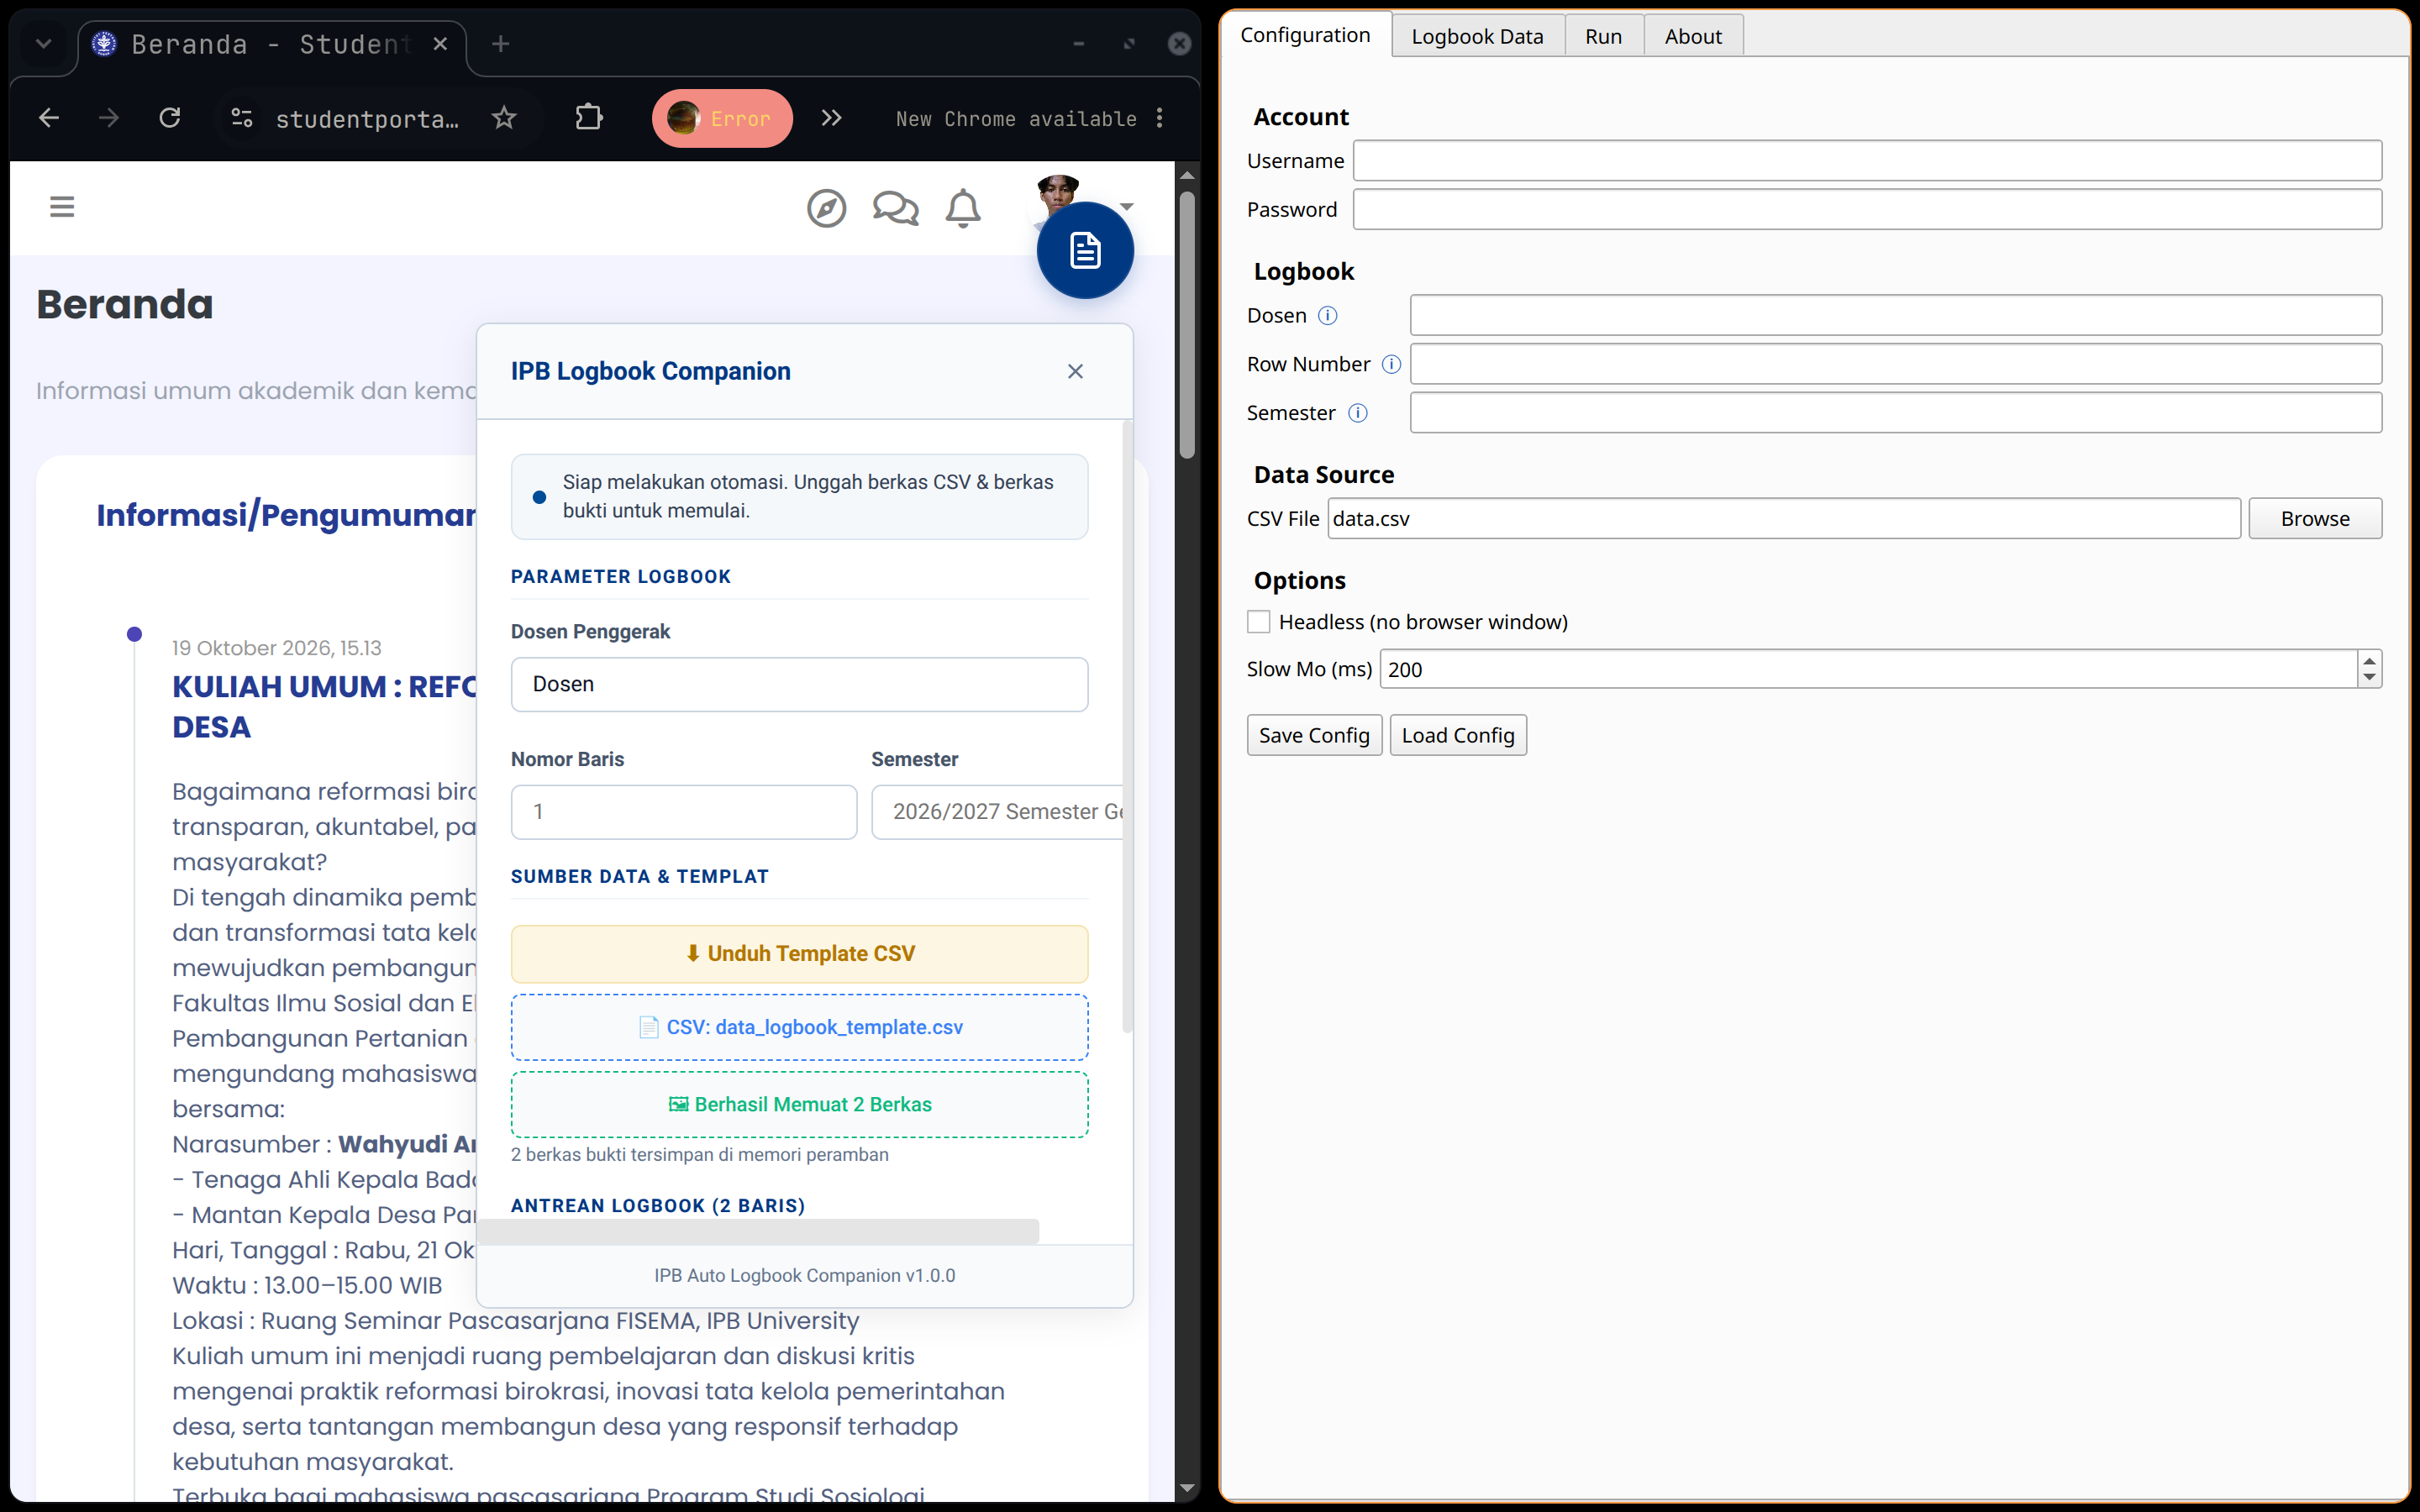Viewport: 2420px width, 1512px height.
Task: Increase Slow Mo with up stepper arrow
Action: [x=2369, y=660]
